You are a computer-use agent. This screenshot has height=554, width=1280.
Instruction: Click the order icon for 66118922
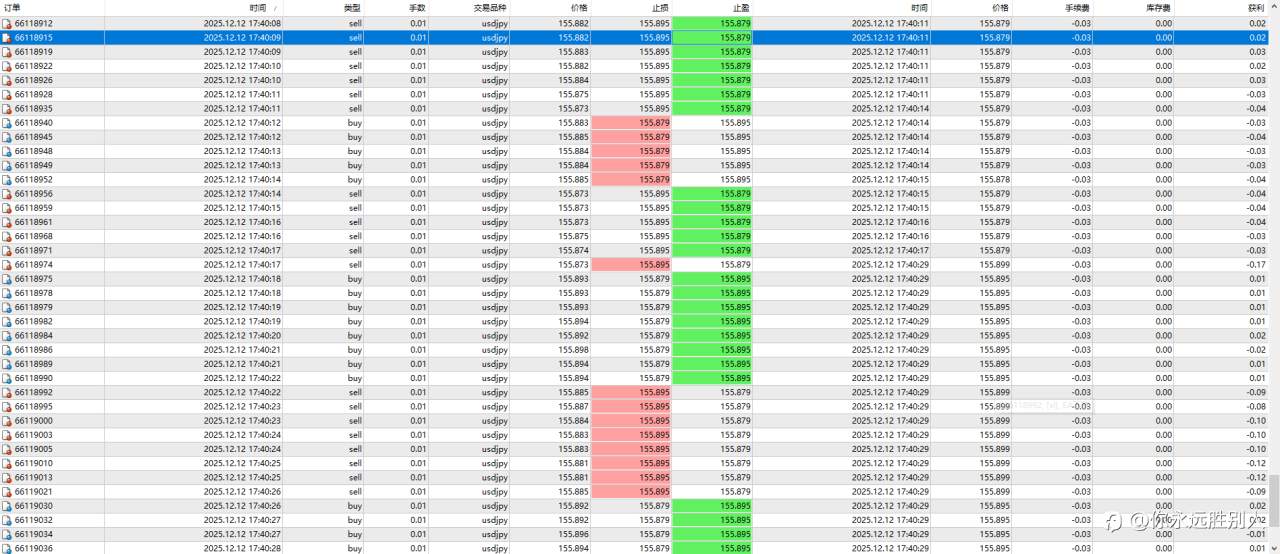(7, 66)
